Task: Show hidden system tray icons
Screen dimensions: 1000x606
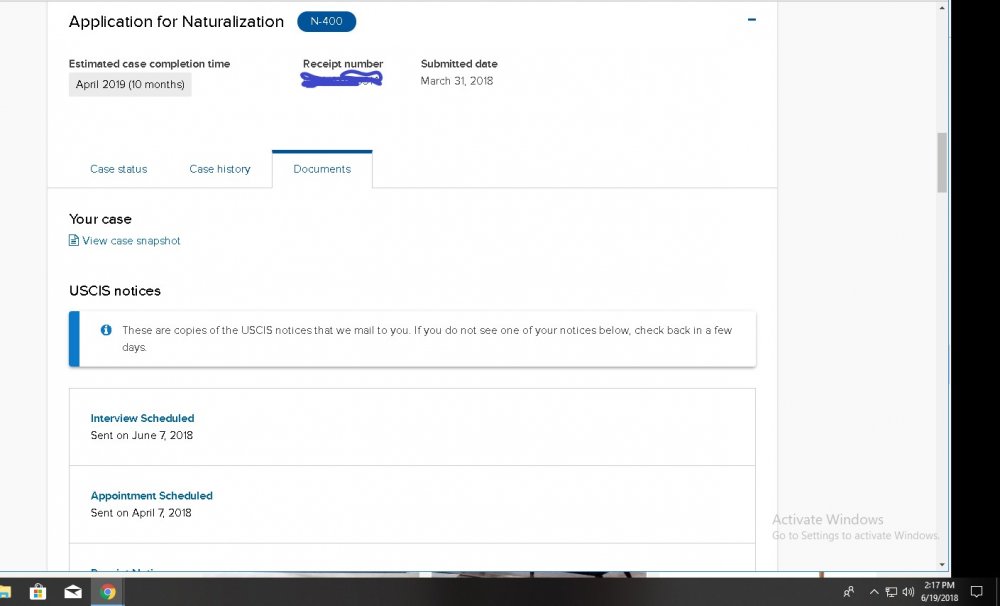Action: pyautogui.click(x=874, y=592)
